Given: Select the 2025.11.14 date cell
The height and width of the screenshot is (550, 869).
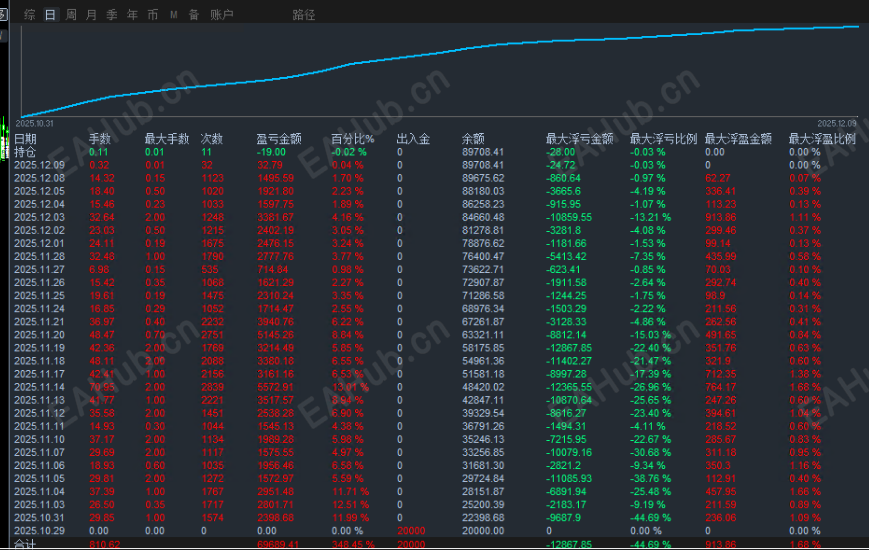Looking at the screenshot, I should (x=39, y=387).
